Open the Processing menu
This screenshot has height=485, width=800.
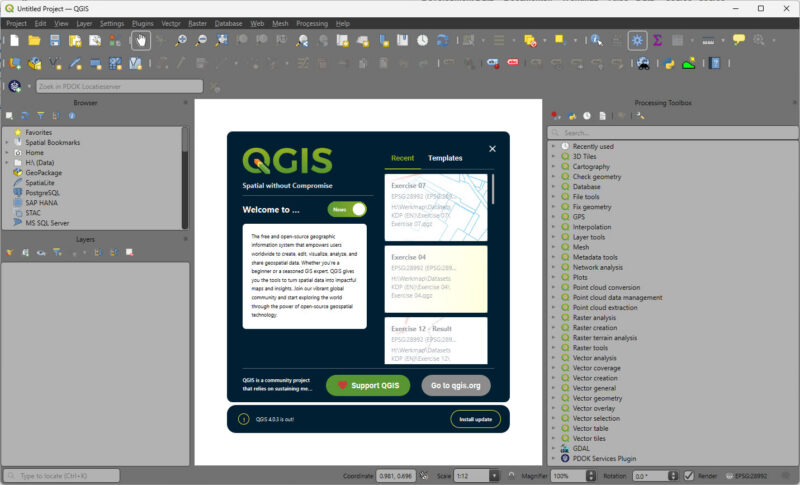tap(312, 23)
